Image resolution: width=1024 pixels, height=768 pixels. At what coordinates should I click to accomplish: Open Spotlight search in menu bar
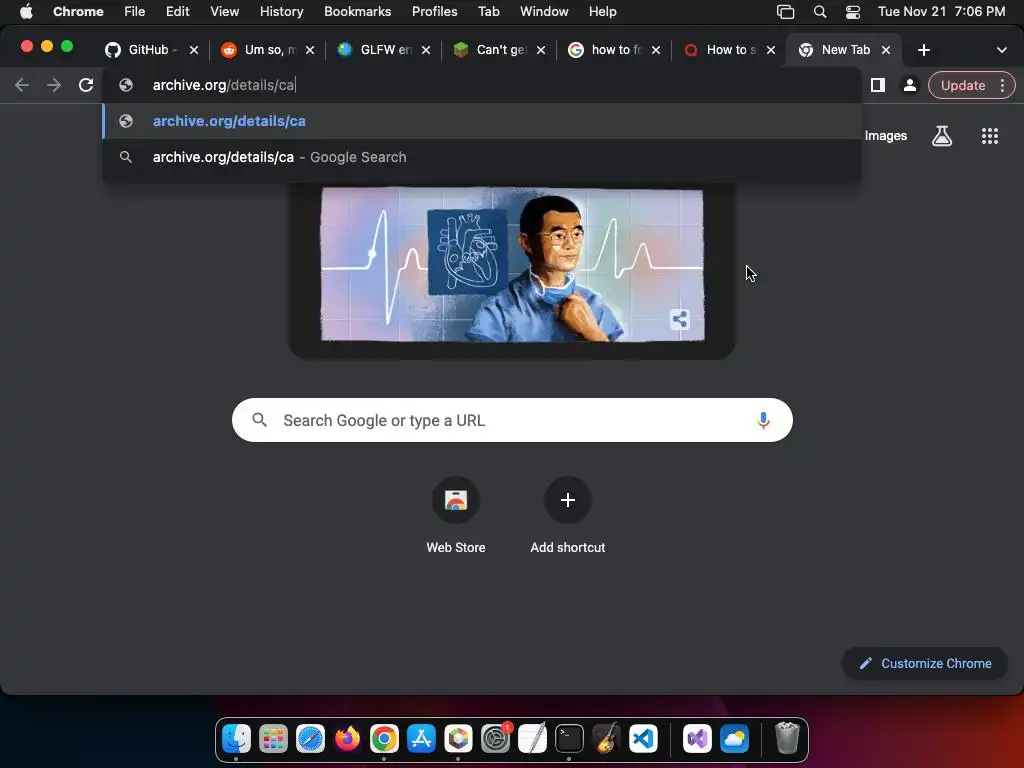coord(820,12)
